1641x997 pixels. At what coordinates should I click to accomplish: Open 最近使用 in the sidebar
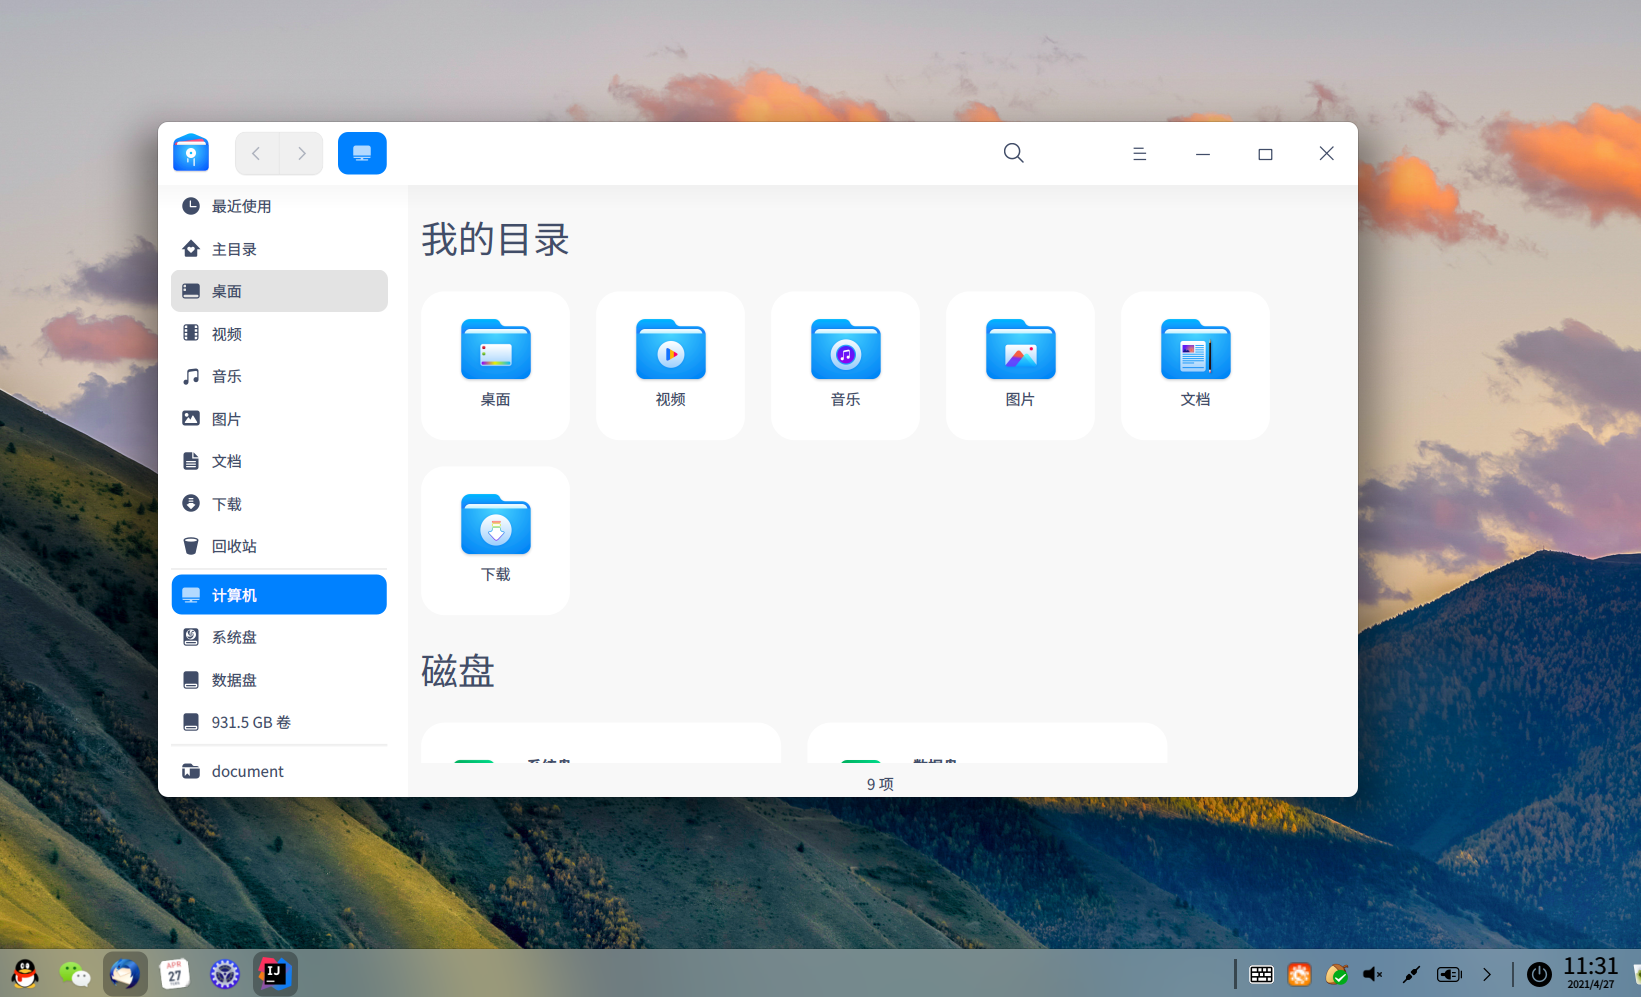279,206
